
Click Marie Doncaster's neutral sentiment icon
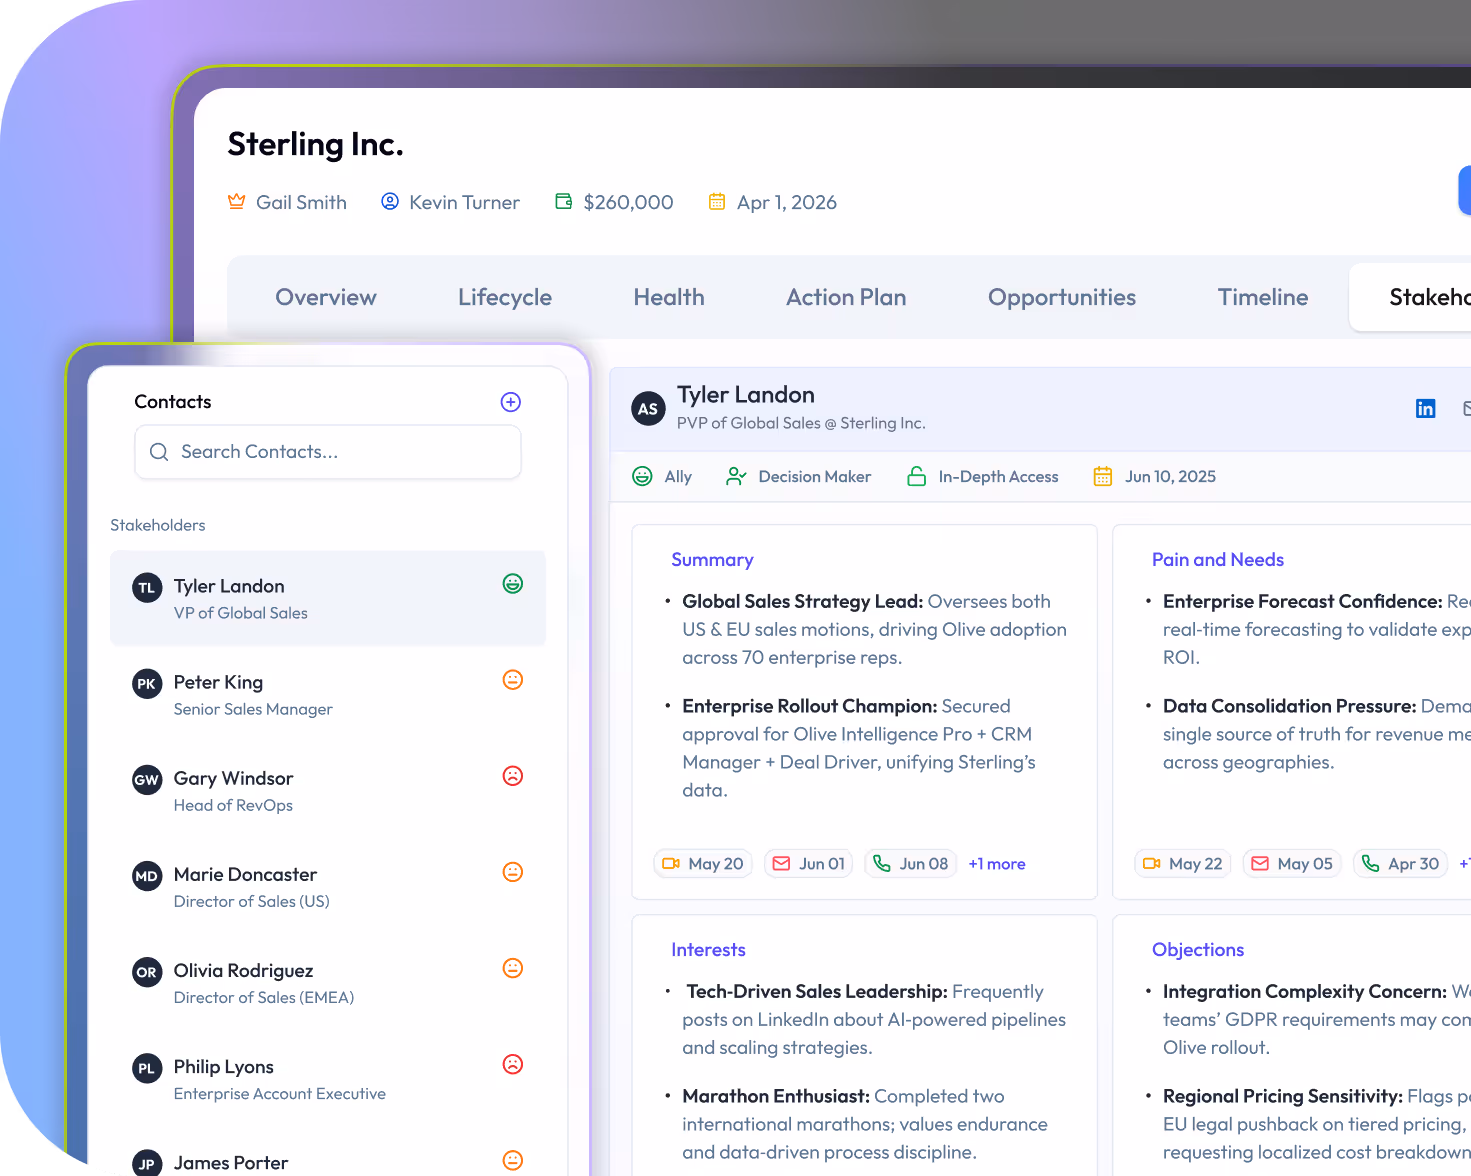tap(513, 872)
